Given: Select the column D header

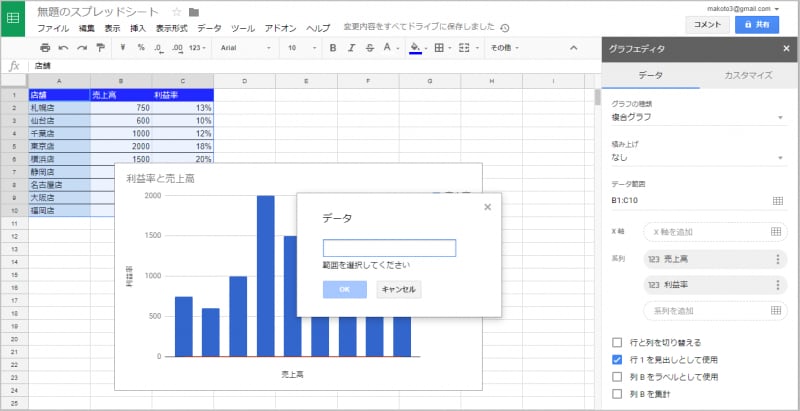Looking at the screenshot, I should [x=244, y=81].
